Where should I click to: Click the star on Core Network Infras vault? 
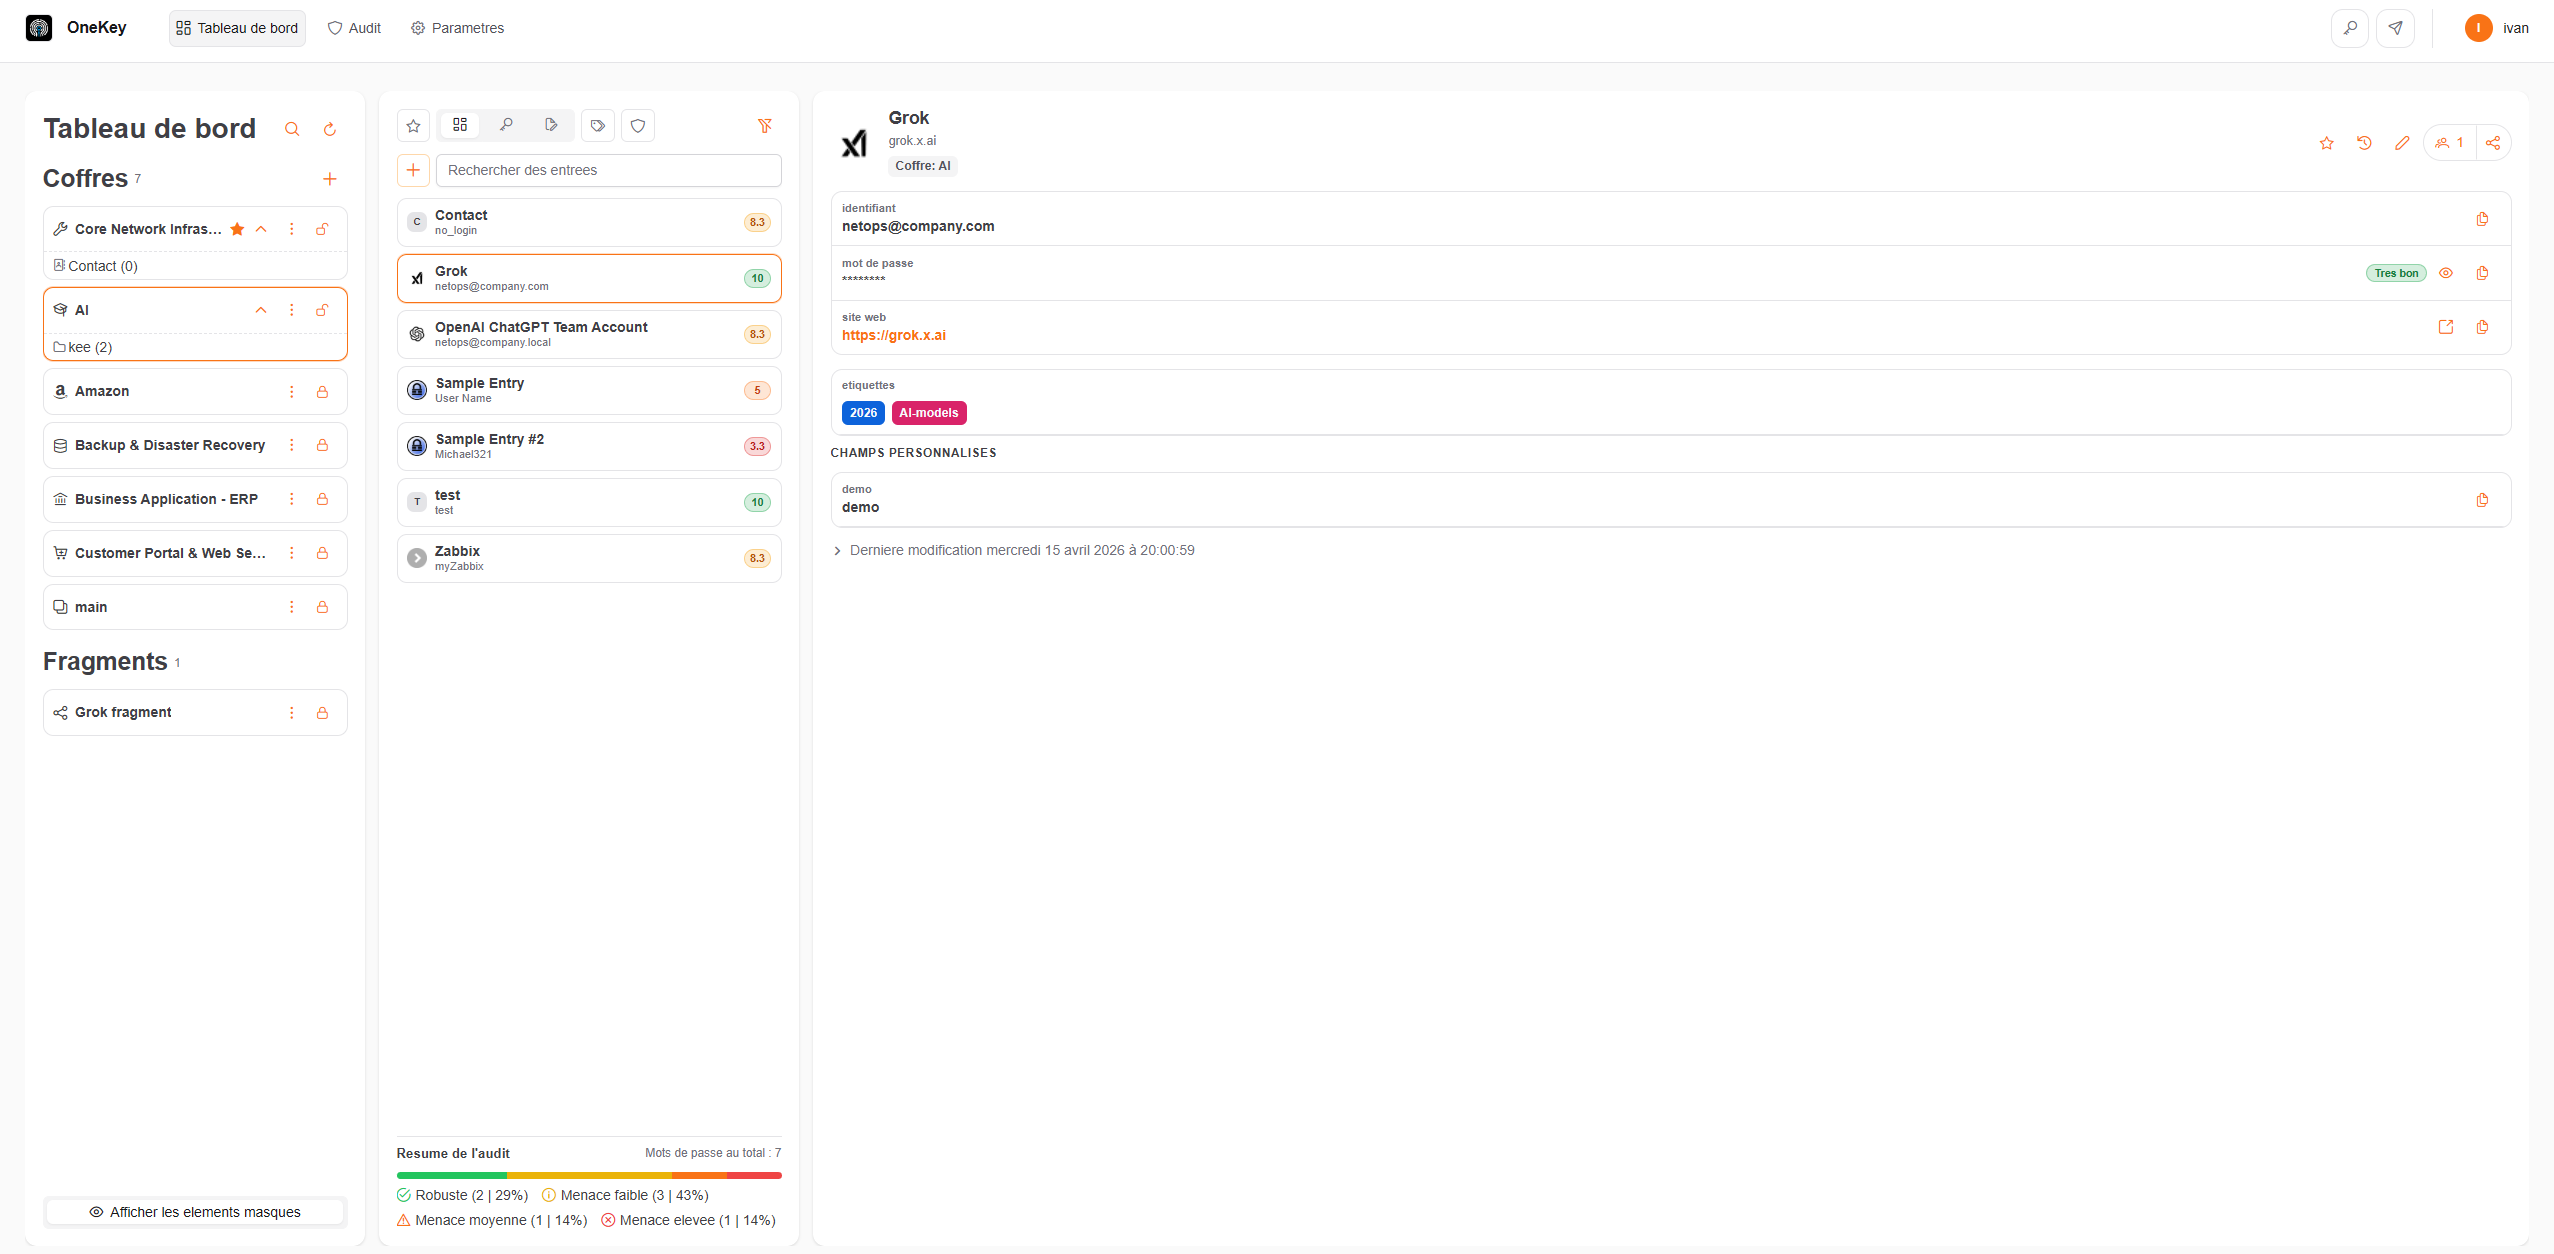(x=237, y=229)
